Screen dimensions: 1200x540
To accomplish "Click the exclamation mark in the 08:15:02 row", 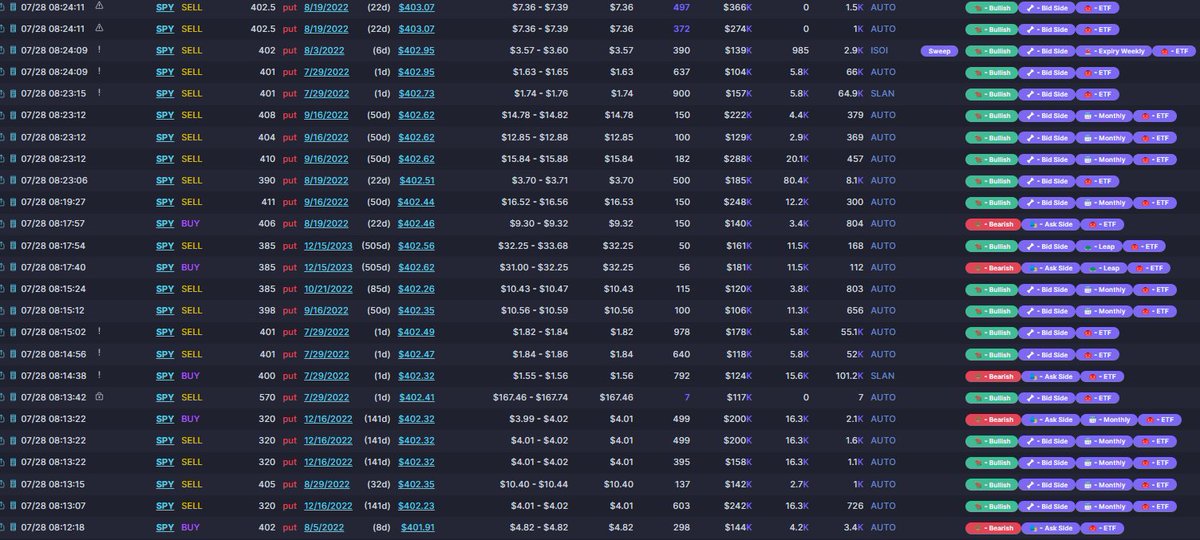I will [x=99, y=332].
